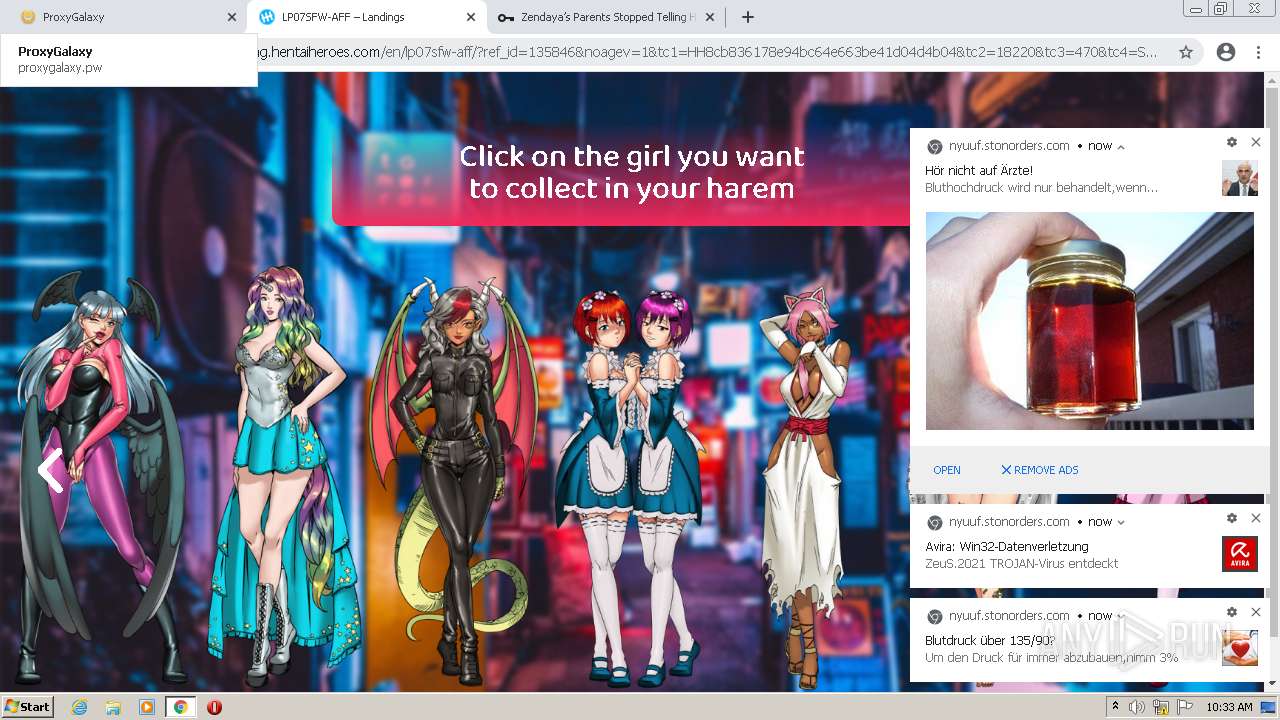Bookmark this page with the star icon
The width and height of the screenshot is (1280, 720).
(1186, 52)
